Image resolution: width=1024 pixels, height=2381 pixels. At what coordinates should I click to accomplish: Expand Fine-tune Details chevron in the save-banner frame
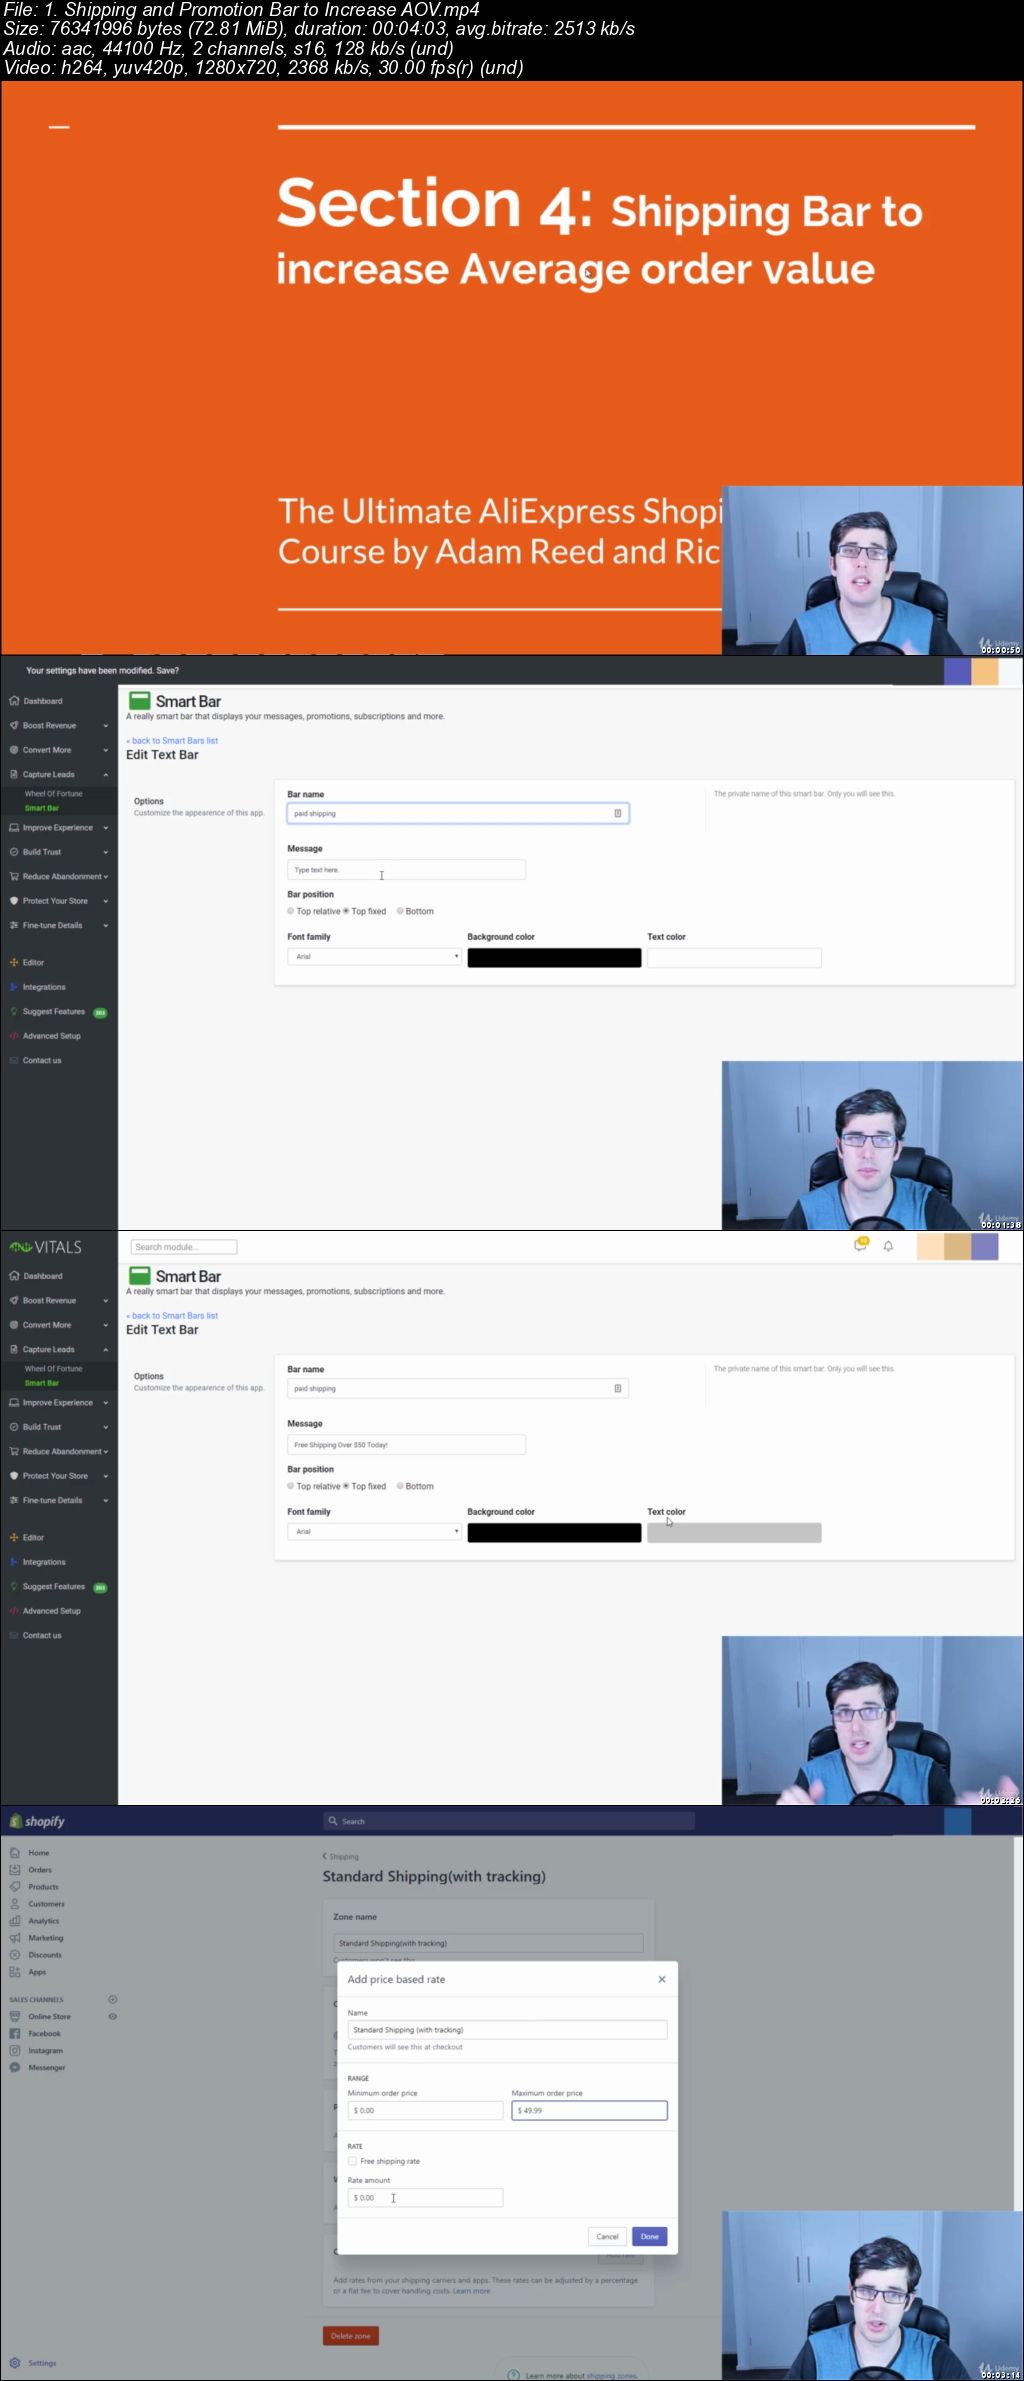(105, 925)
